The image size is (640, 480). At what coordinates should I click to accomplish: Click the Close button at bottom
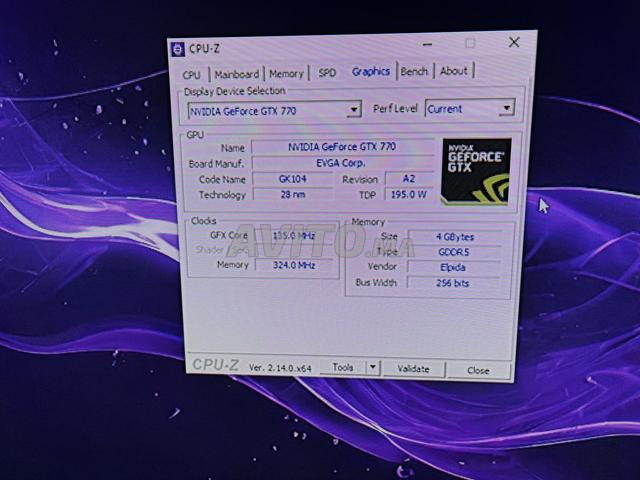tap(478, 371)
